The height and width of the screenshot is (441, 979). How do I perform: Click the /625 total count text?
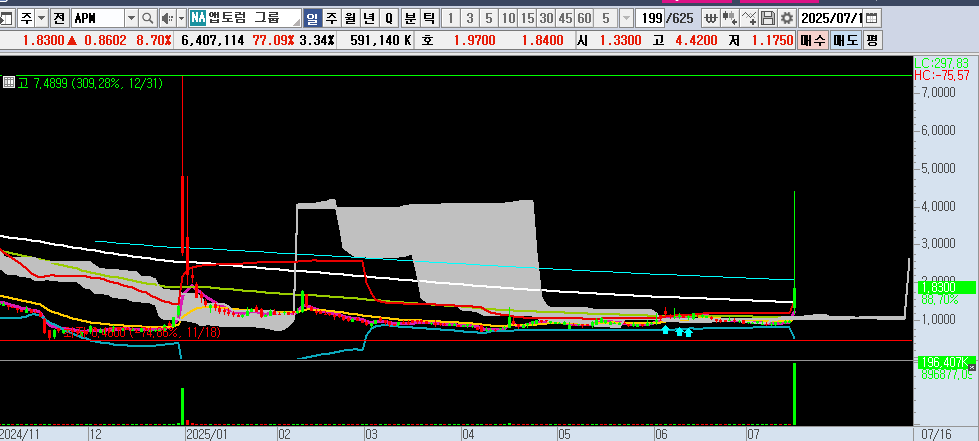pos(680,18)
